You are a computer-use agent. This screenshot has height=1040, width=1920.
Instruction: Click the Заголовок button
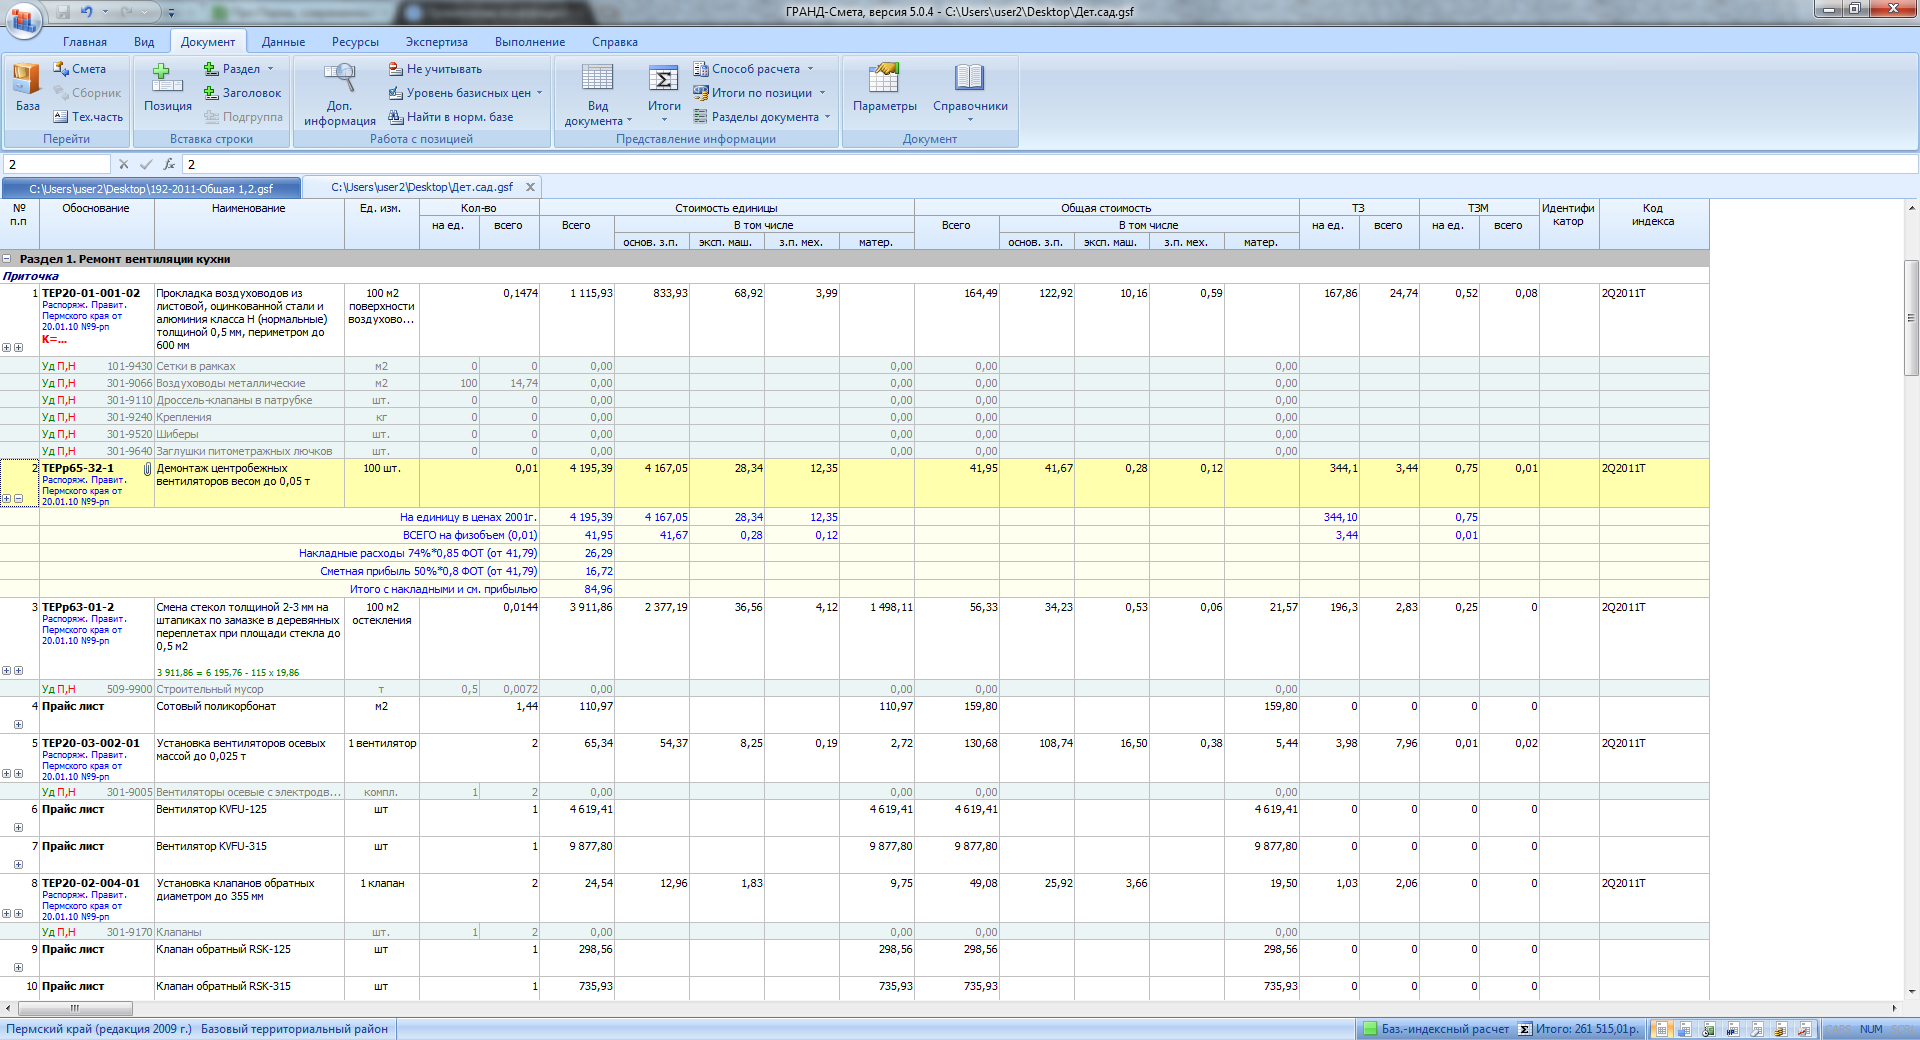click(242, 93)
